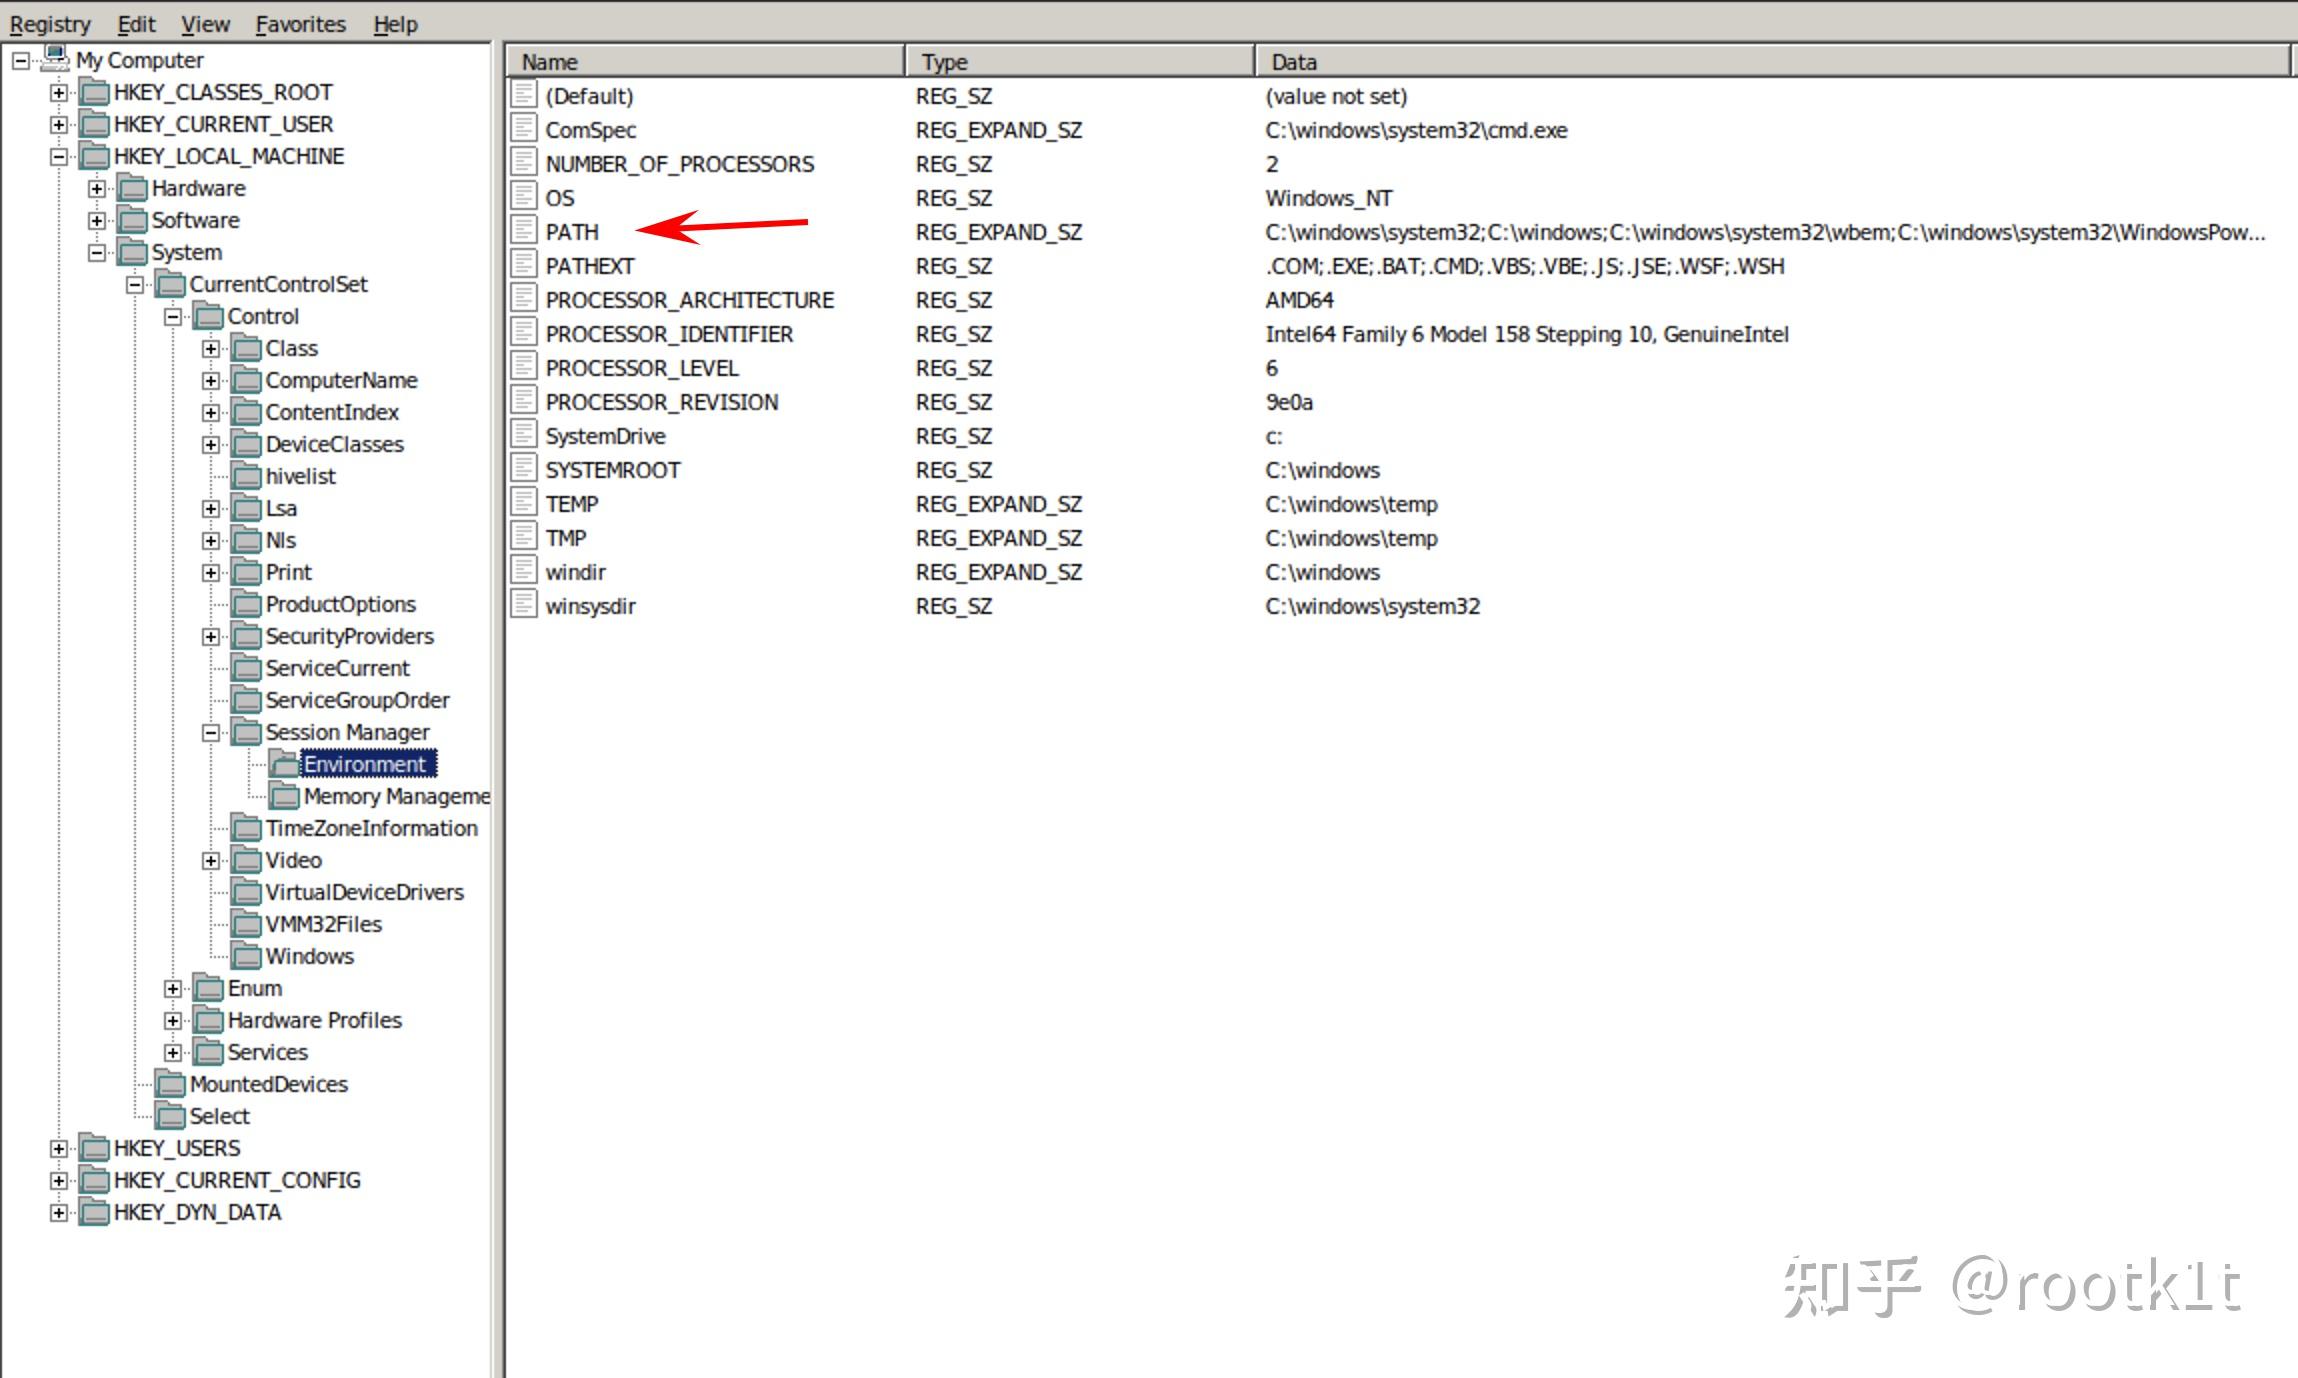Select the PROCESSOR_IDENTIFIER value name
Viewport: 2298px width, 1378px height.
(669, 334)
